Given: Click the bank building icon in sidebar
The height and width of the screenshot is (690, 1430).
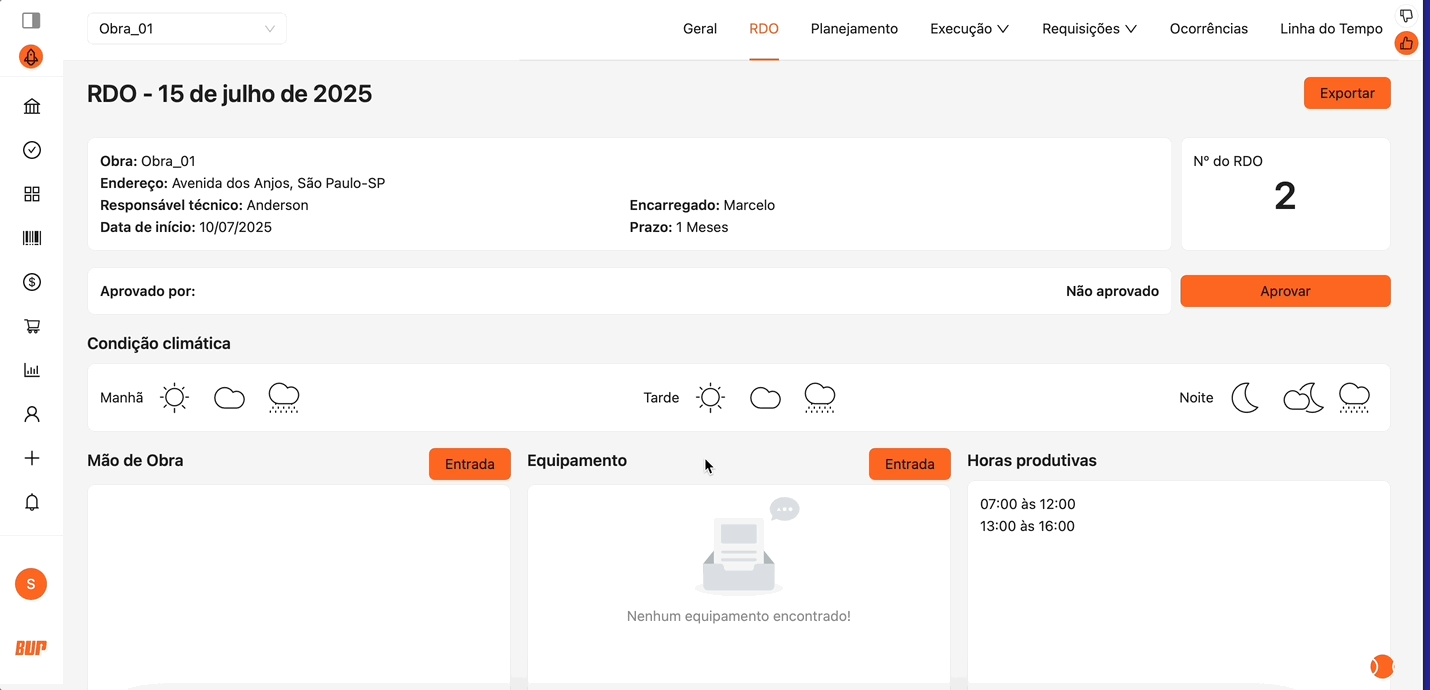Looking at the screenshot, I should tap(32, 107).
